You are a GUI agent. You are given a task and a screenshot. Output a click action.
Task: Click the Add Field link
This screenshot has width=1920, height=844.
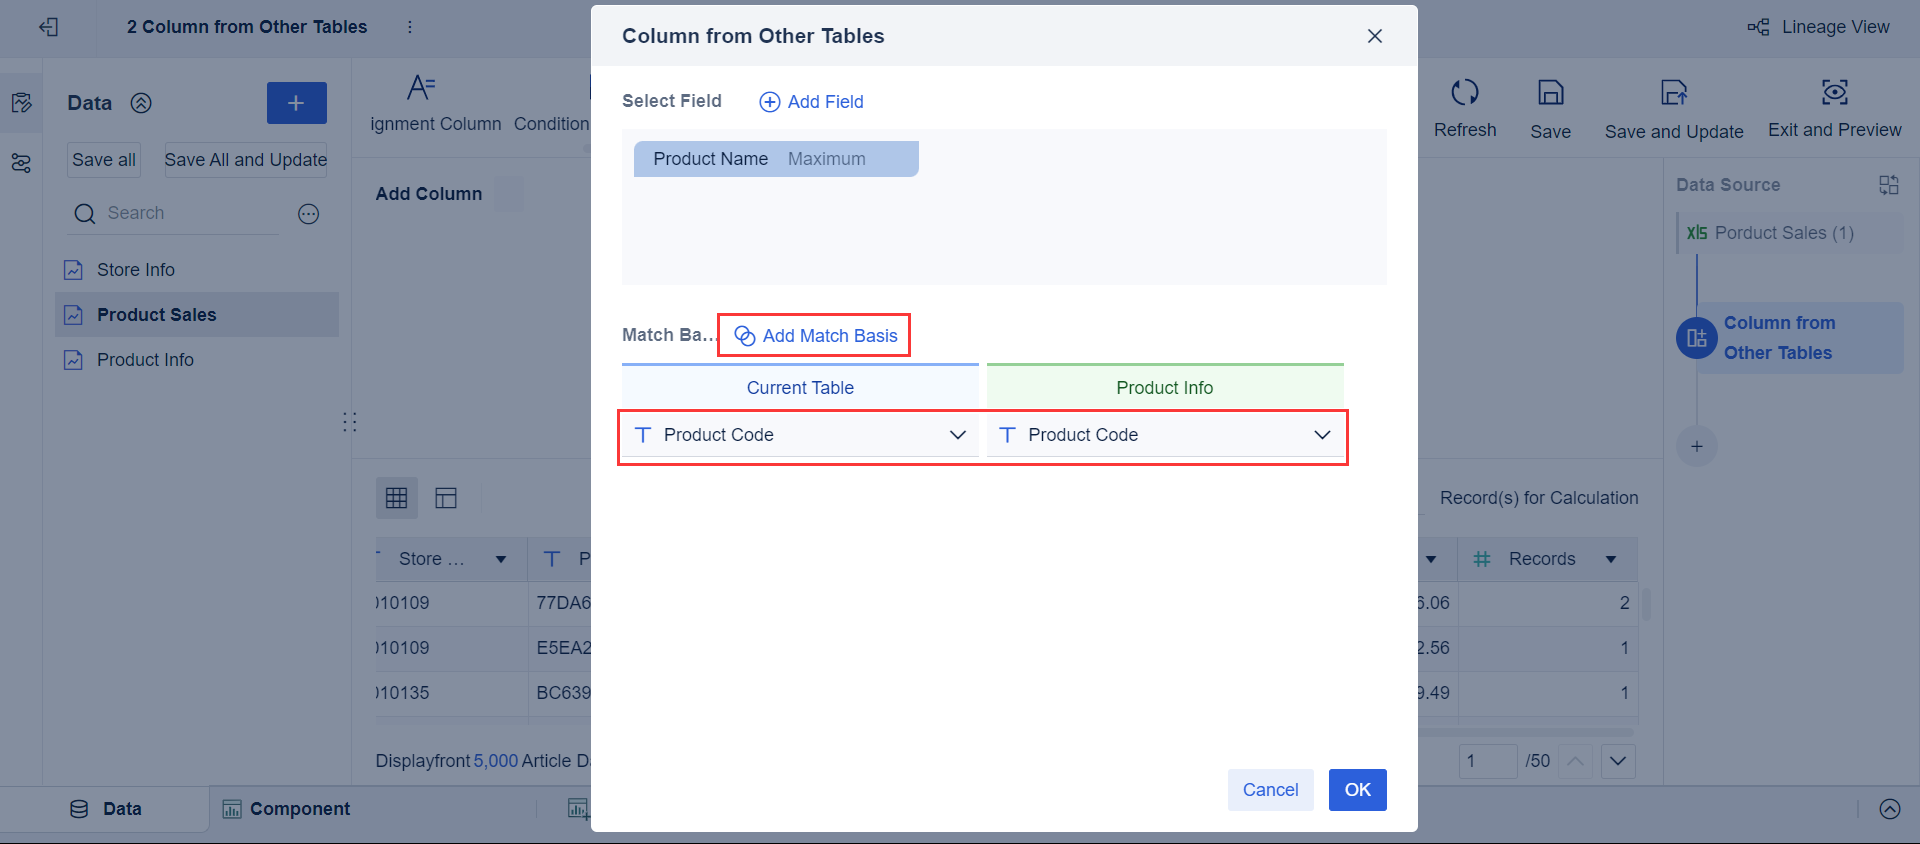click(812, 102)
